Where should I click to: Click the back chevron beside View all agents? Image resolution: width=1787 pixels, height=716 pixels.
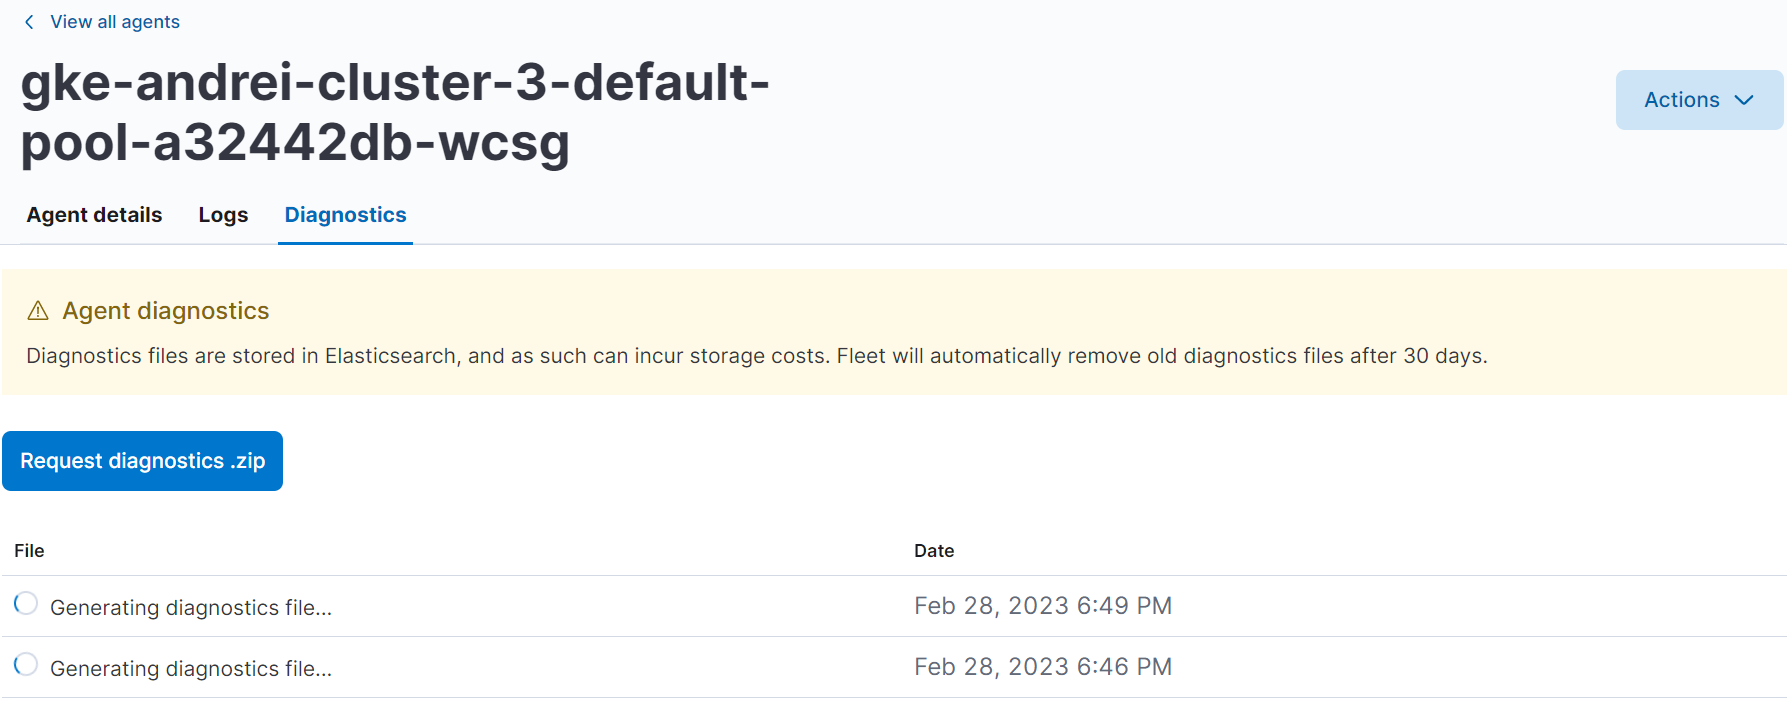[x=29, y=21]
